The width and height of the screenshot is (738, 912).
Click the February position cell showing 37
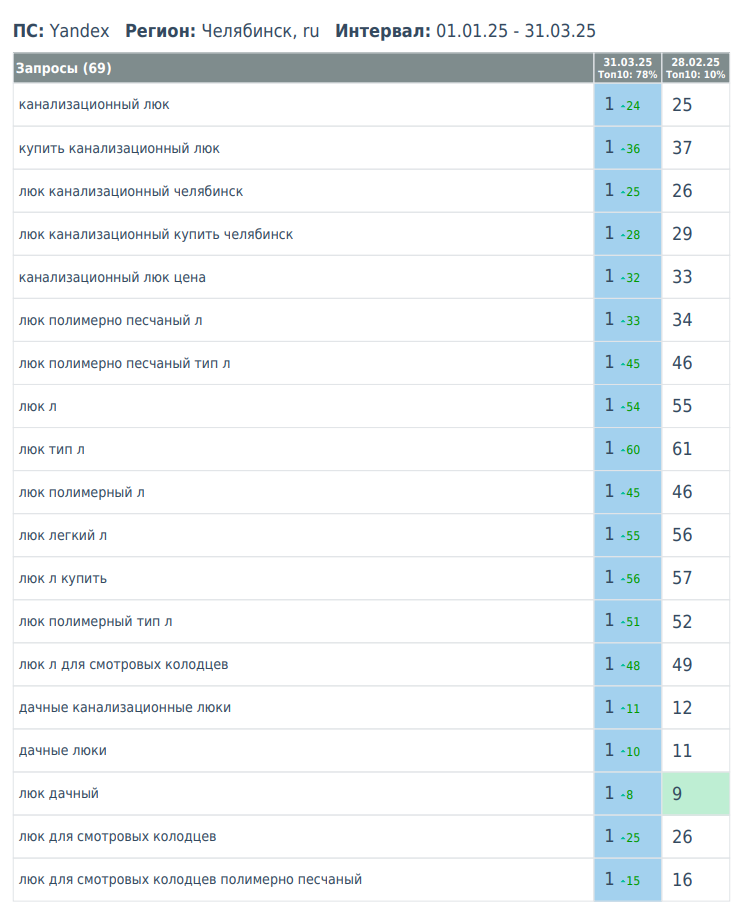pyautogui.click(x=695, y=148)
